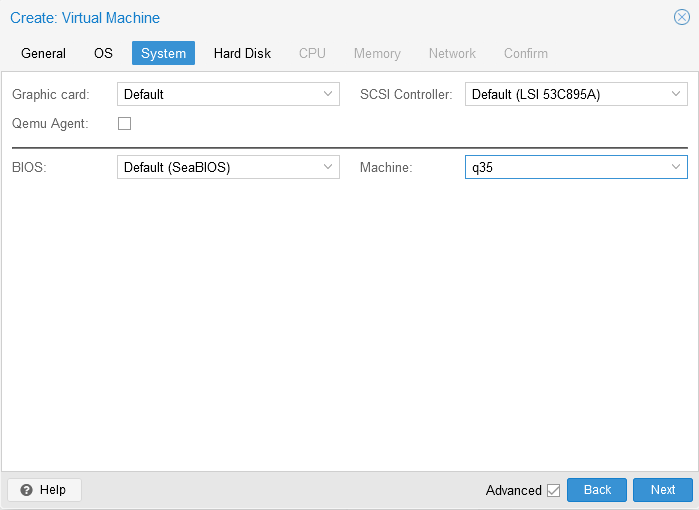Enable the Qemu Agent checkbox
699x510 pixels.
[125, 124]
